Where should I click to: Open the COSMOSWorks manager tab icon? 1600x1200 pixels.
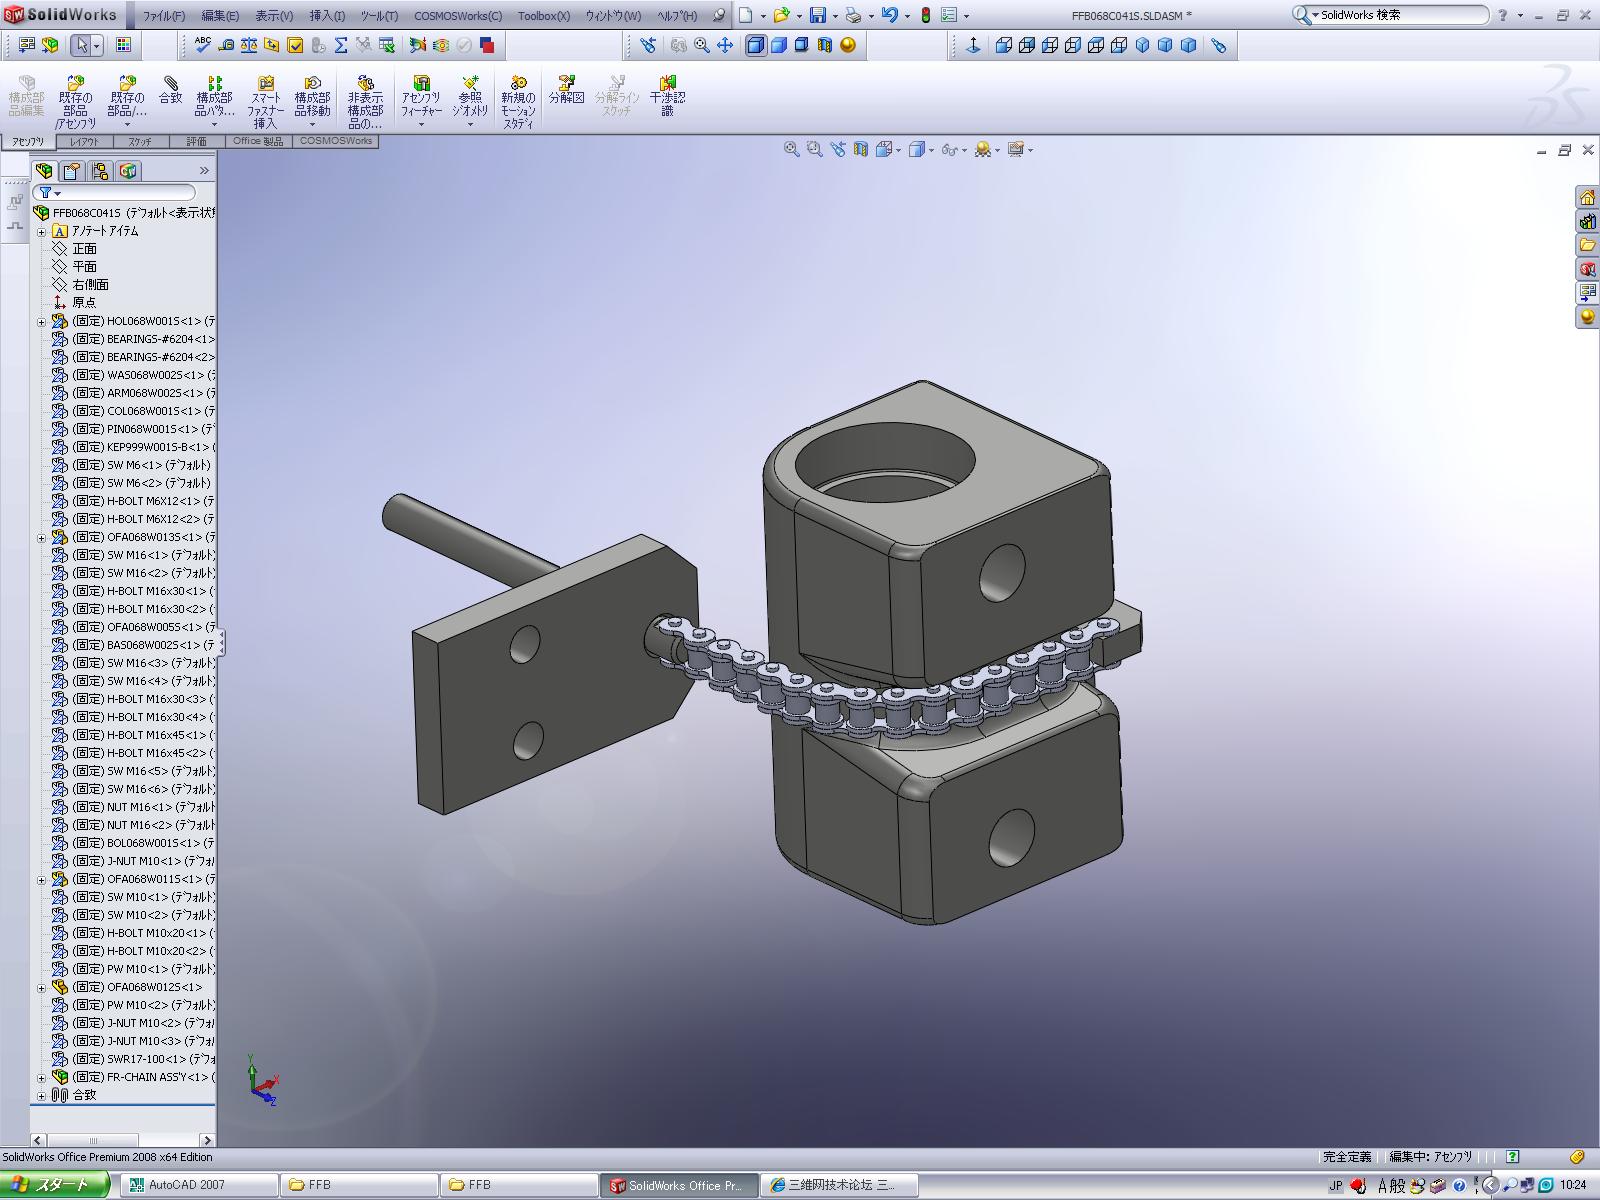[128, 171]
